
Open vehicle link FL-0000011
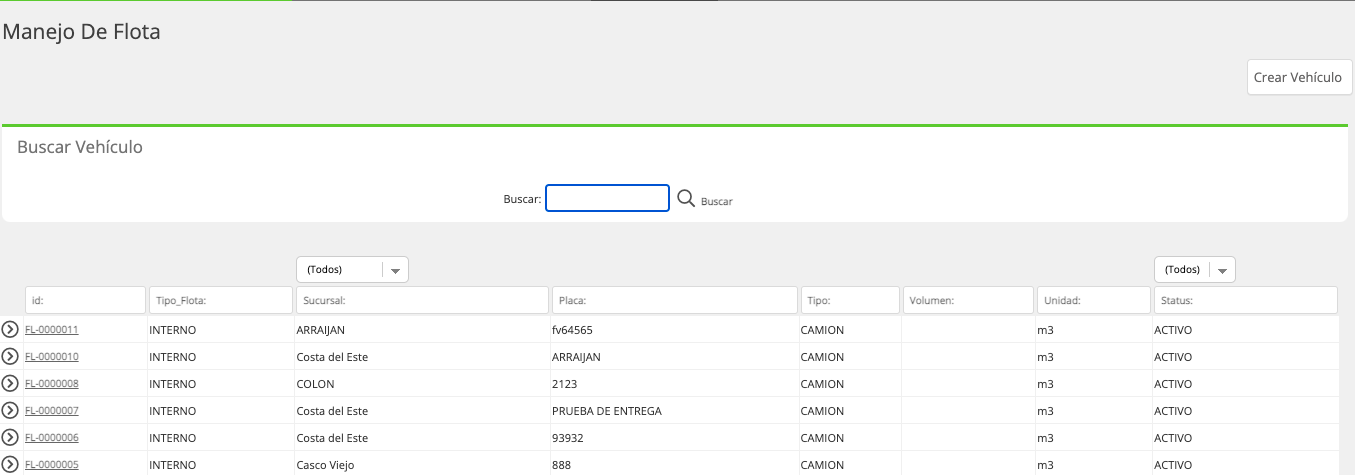52,329
